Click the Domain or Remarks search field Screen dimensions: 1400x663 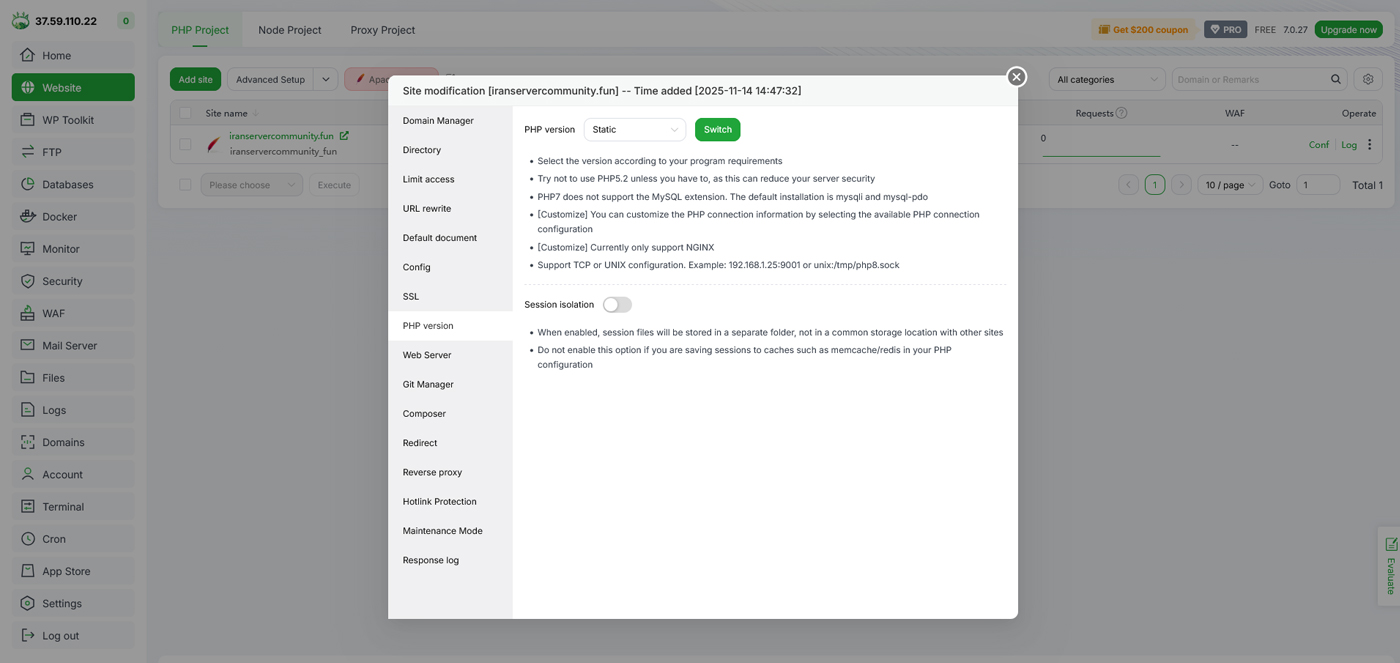point(1251,80)
